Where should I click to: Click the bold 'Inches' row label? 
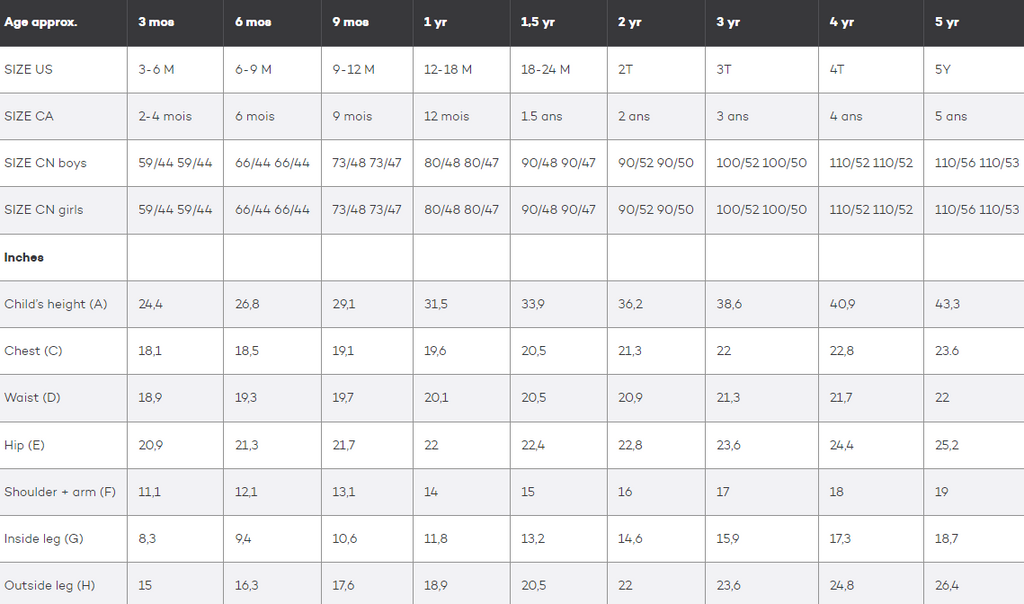[x=24, y=257]
